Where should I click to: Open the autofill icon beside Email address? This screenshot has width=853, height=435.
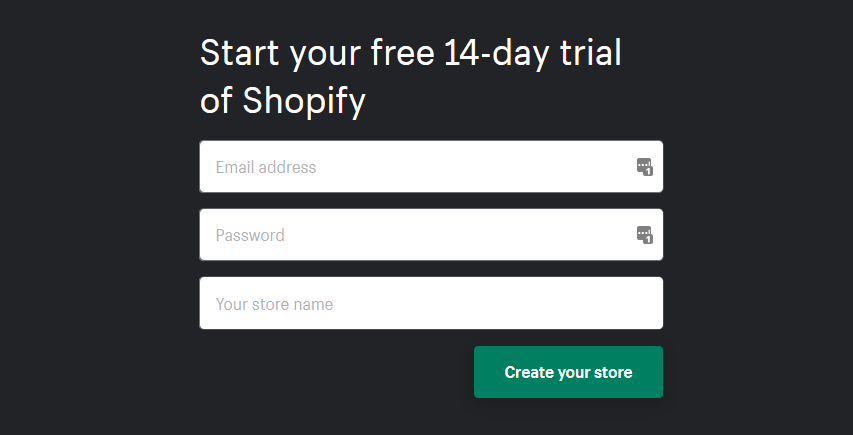(645, 167)
